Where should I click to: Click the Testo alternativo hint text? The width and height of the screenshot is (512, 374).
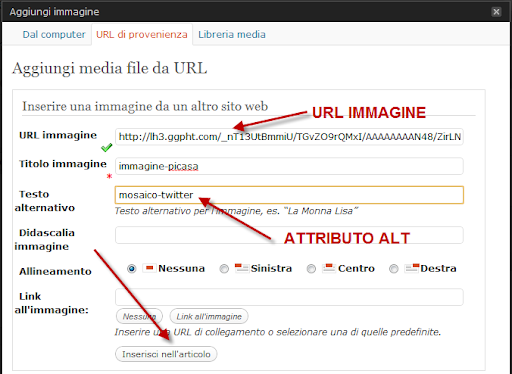pos(236,211)
